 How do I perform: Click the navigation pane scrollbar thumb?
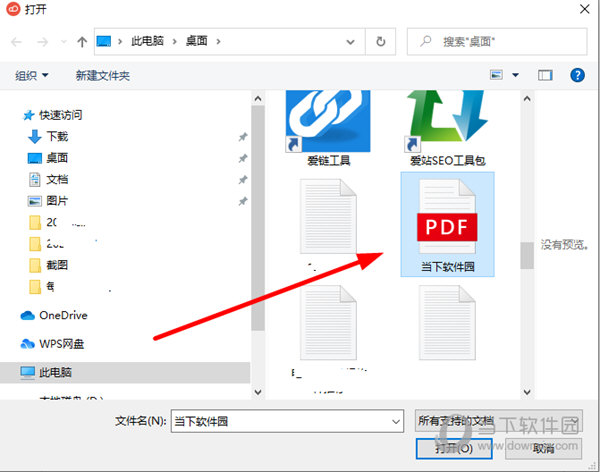258,218
